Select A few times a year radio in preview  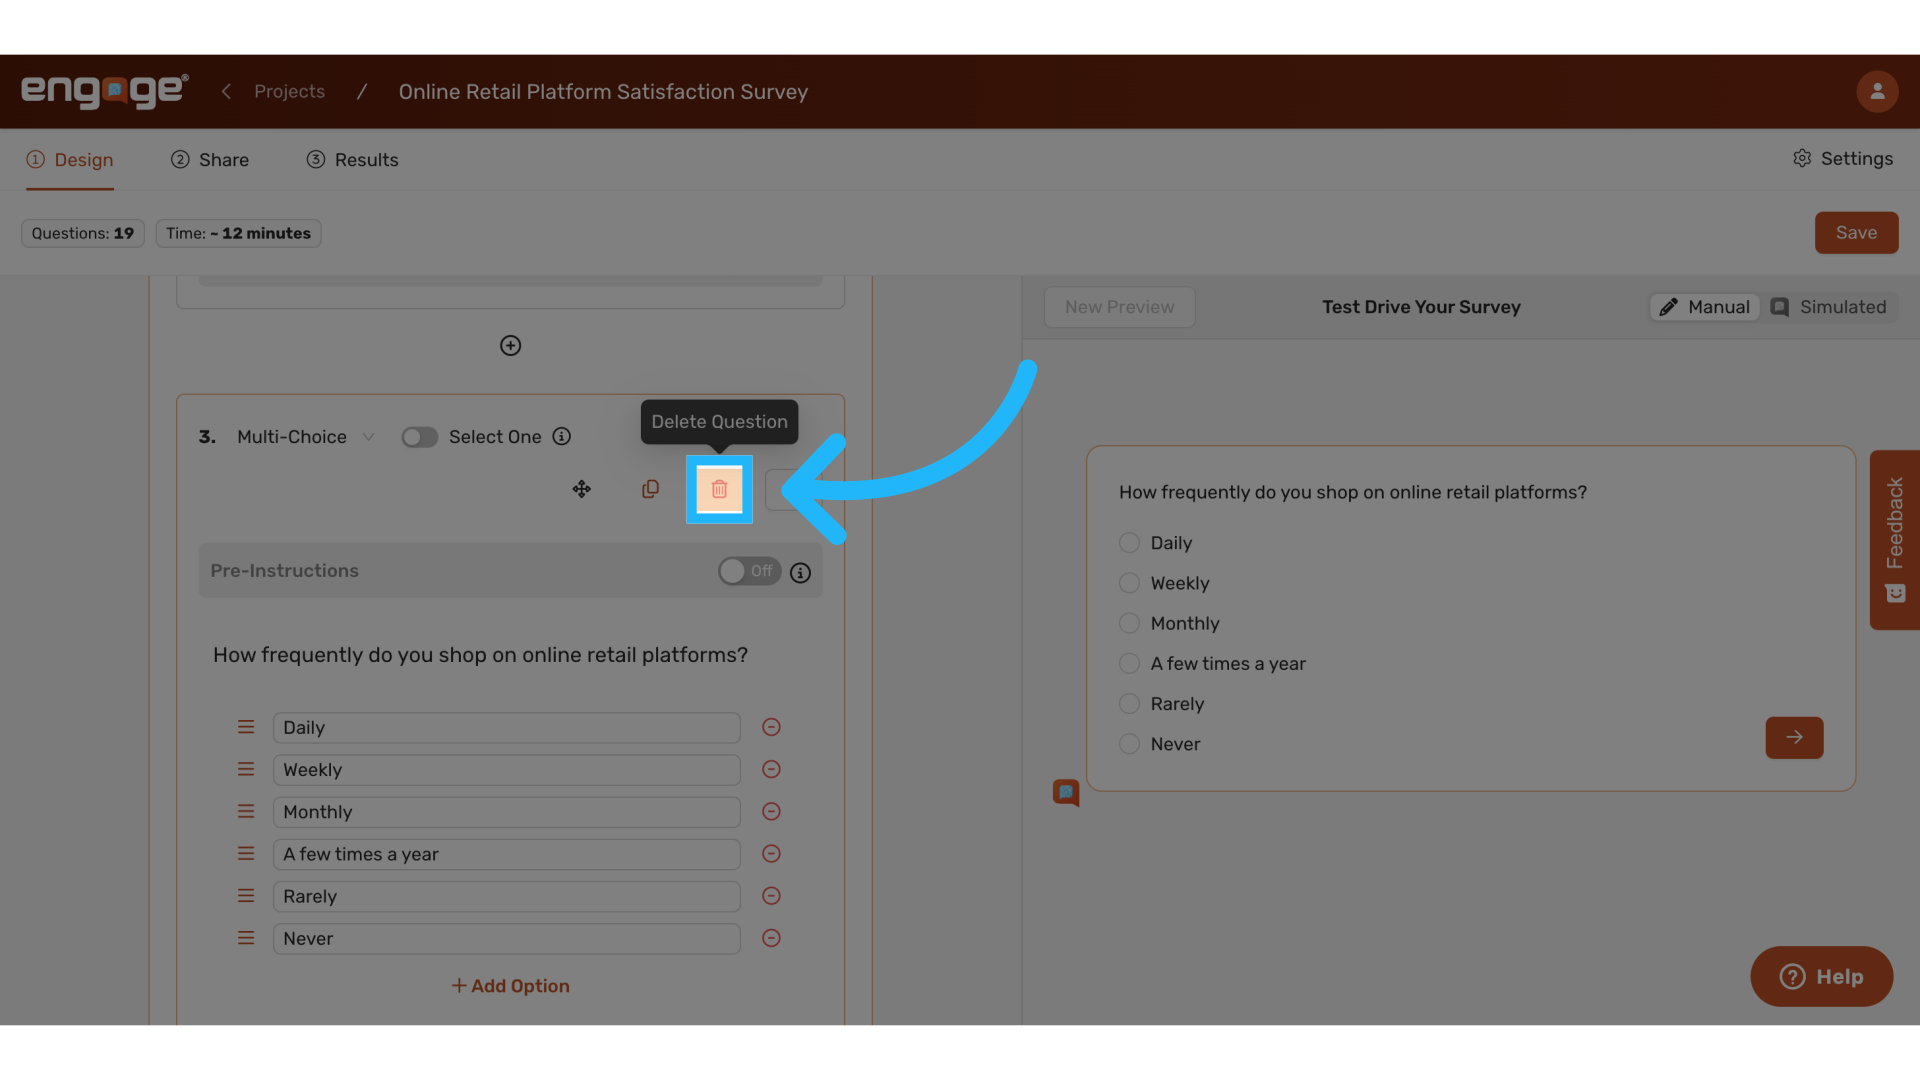click(1129, 663)
